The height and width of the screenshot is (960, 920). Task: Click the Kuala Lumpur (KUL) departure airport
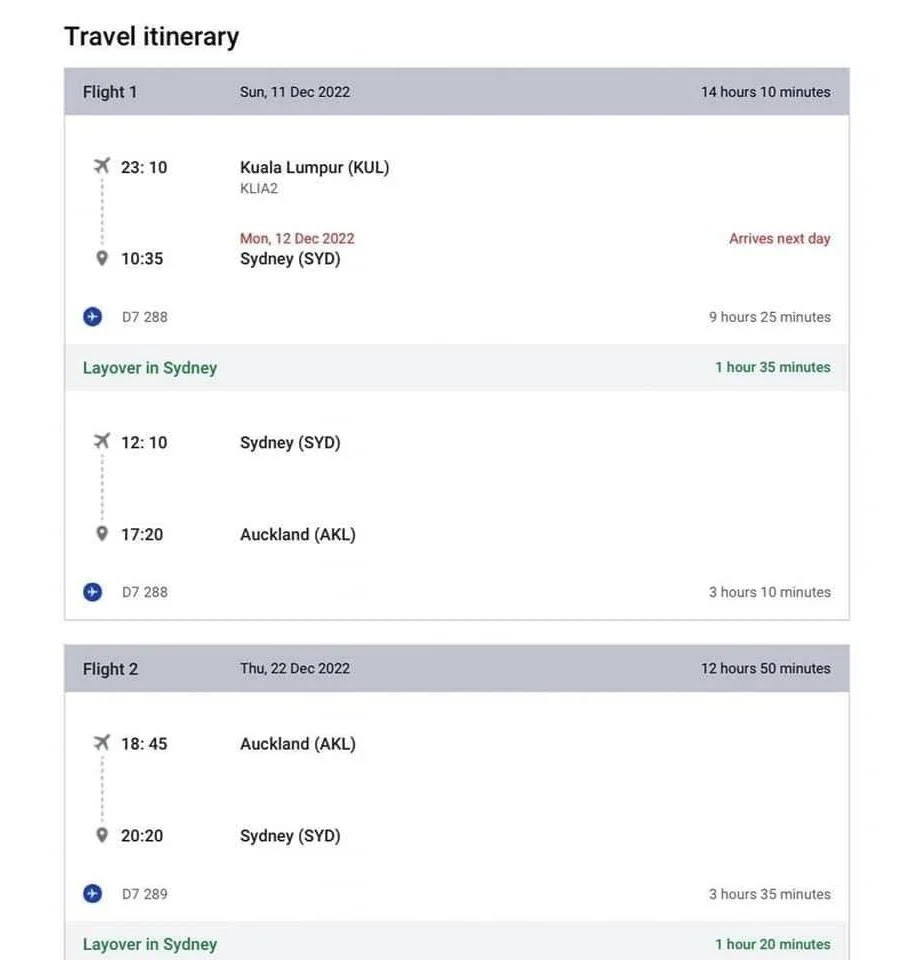tap(314, 167)
